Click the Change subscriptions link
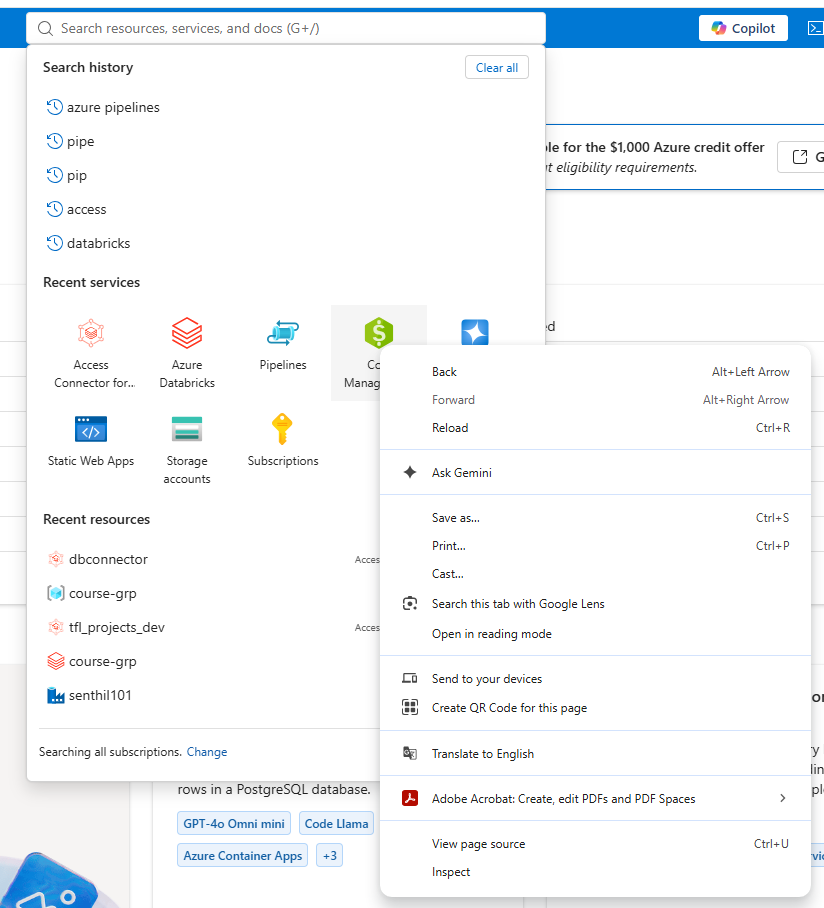 [x=207, y=752]
